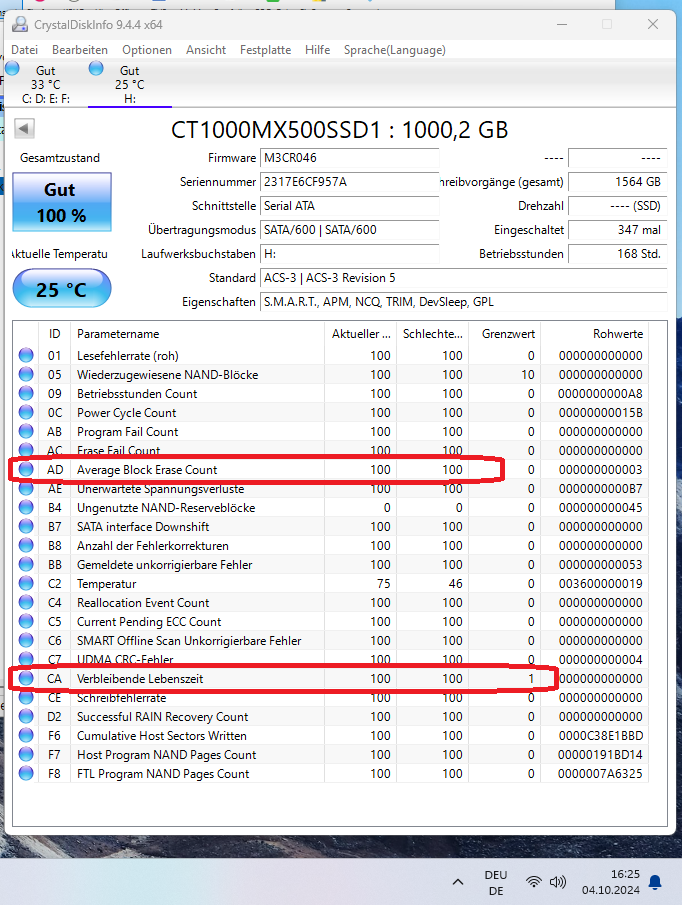The height and width of the screenshot is (905, 682).
Task: Click status icon of Gemeldete unkorrigierbare Fehler row
Action: 26,564
